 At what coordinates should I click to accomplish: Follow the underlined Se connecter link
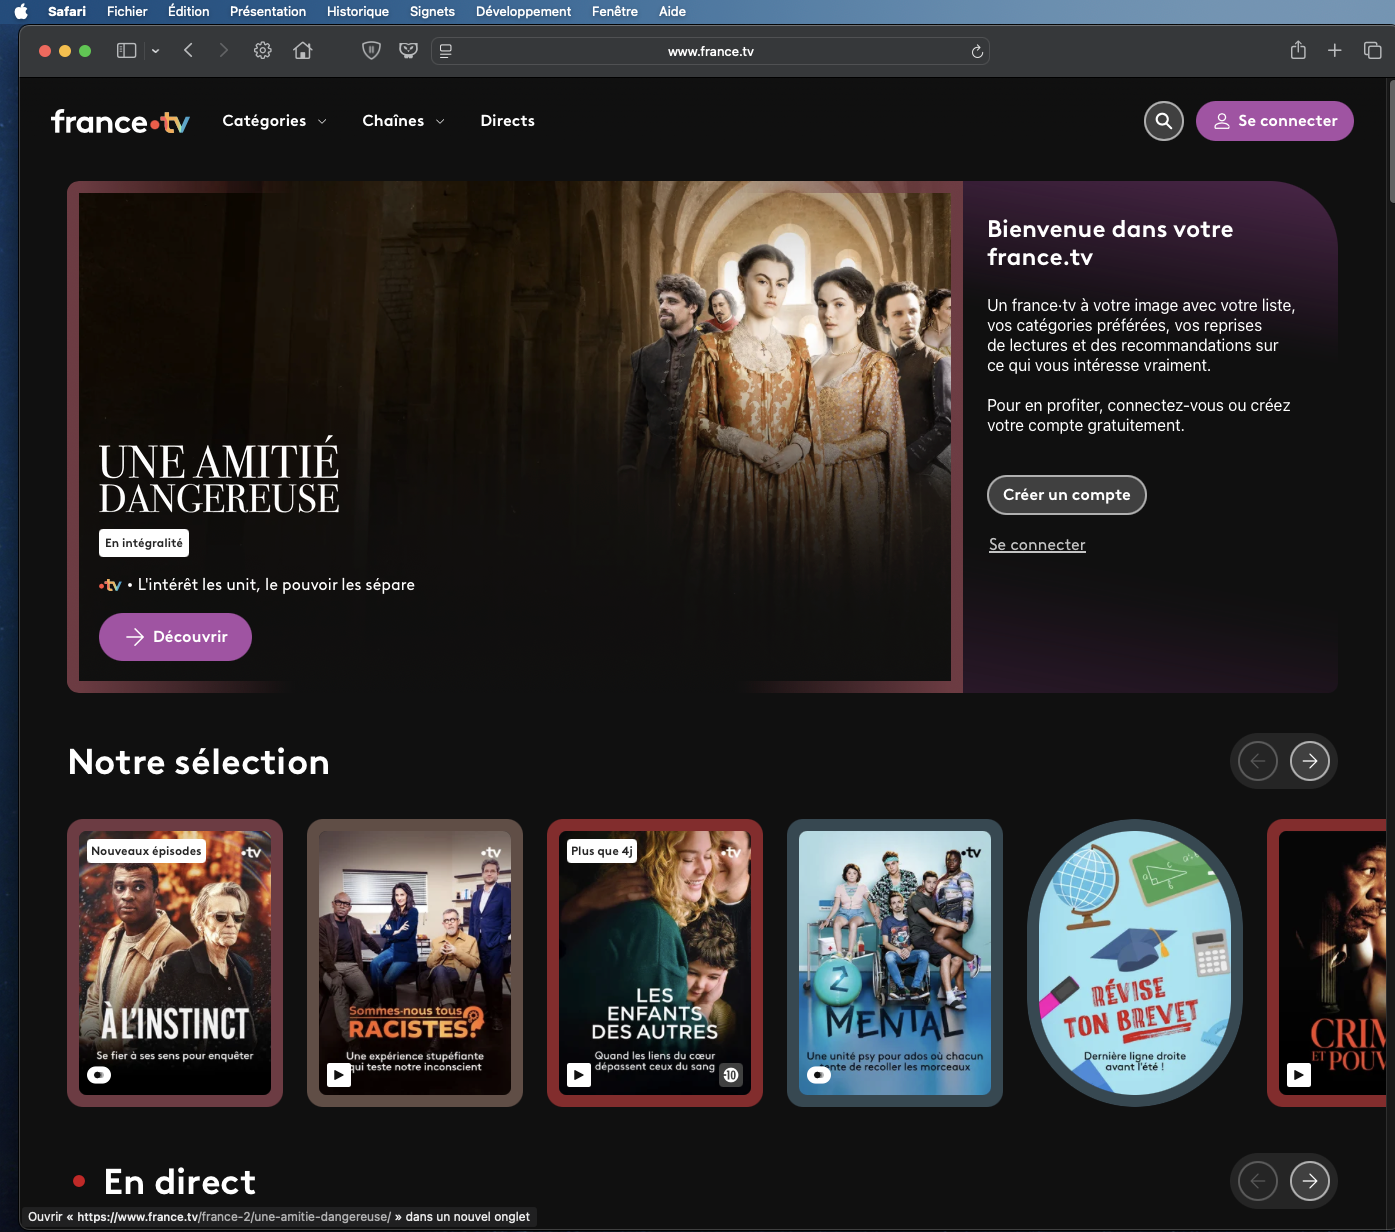1037,545
